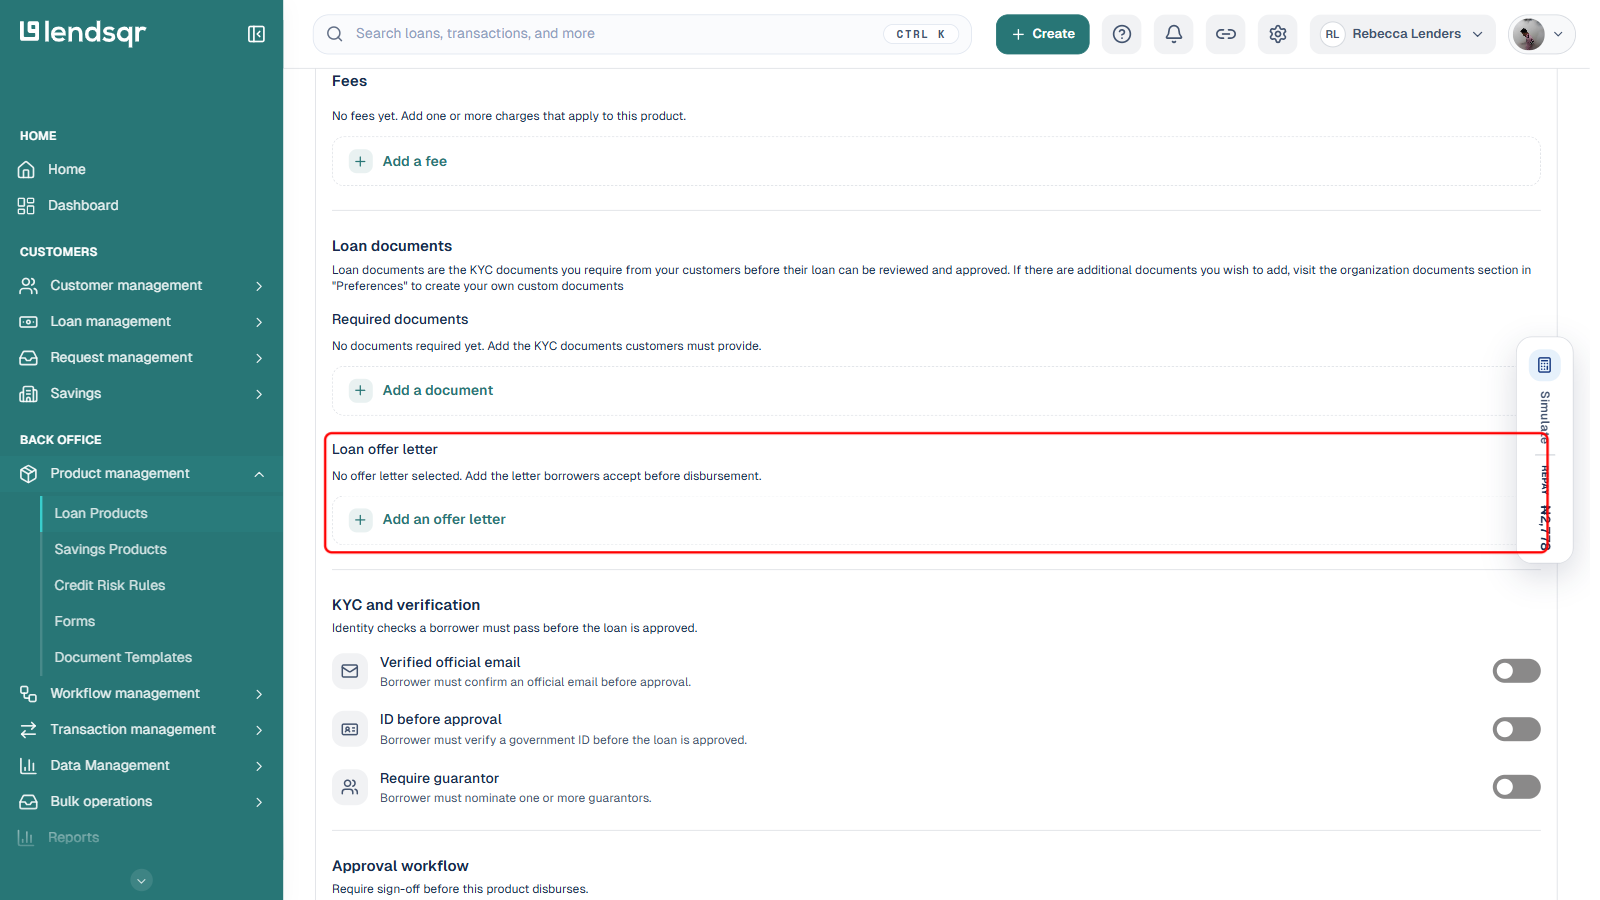This screenshot has height=900, width=1600.
Task: Collapse the sidebar panel icon
Action: (256, 34)
